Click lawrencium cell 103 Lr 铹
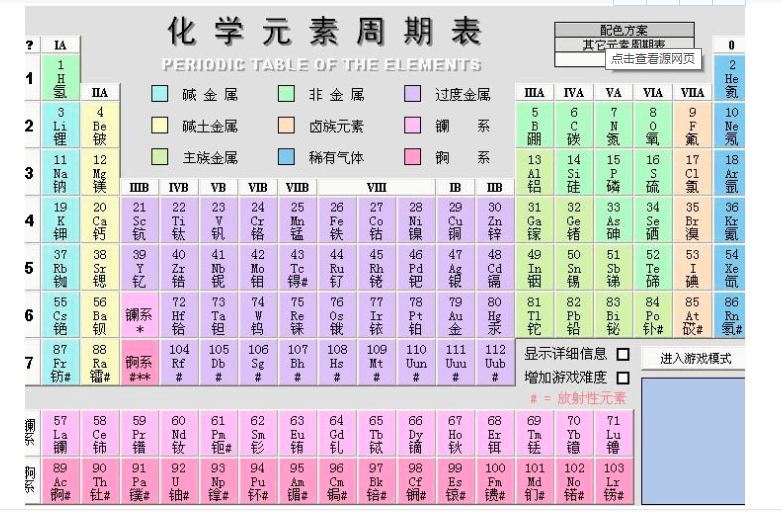The image size is (782, 512). [x=613, y=482]
